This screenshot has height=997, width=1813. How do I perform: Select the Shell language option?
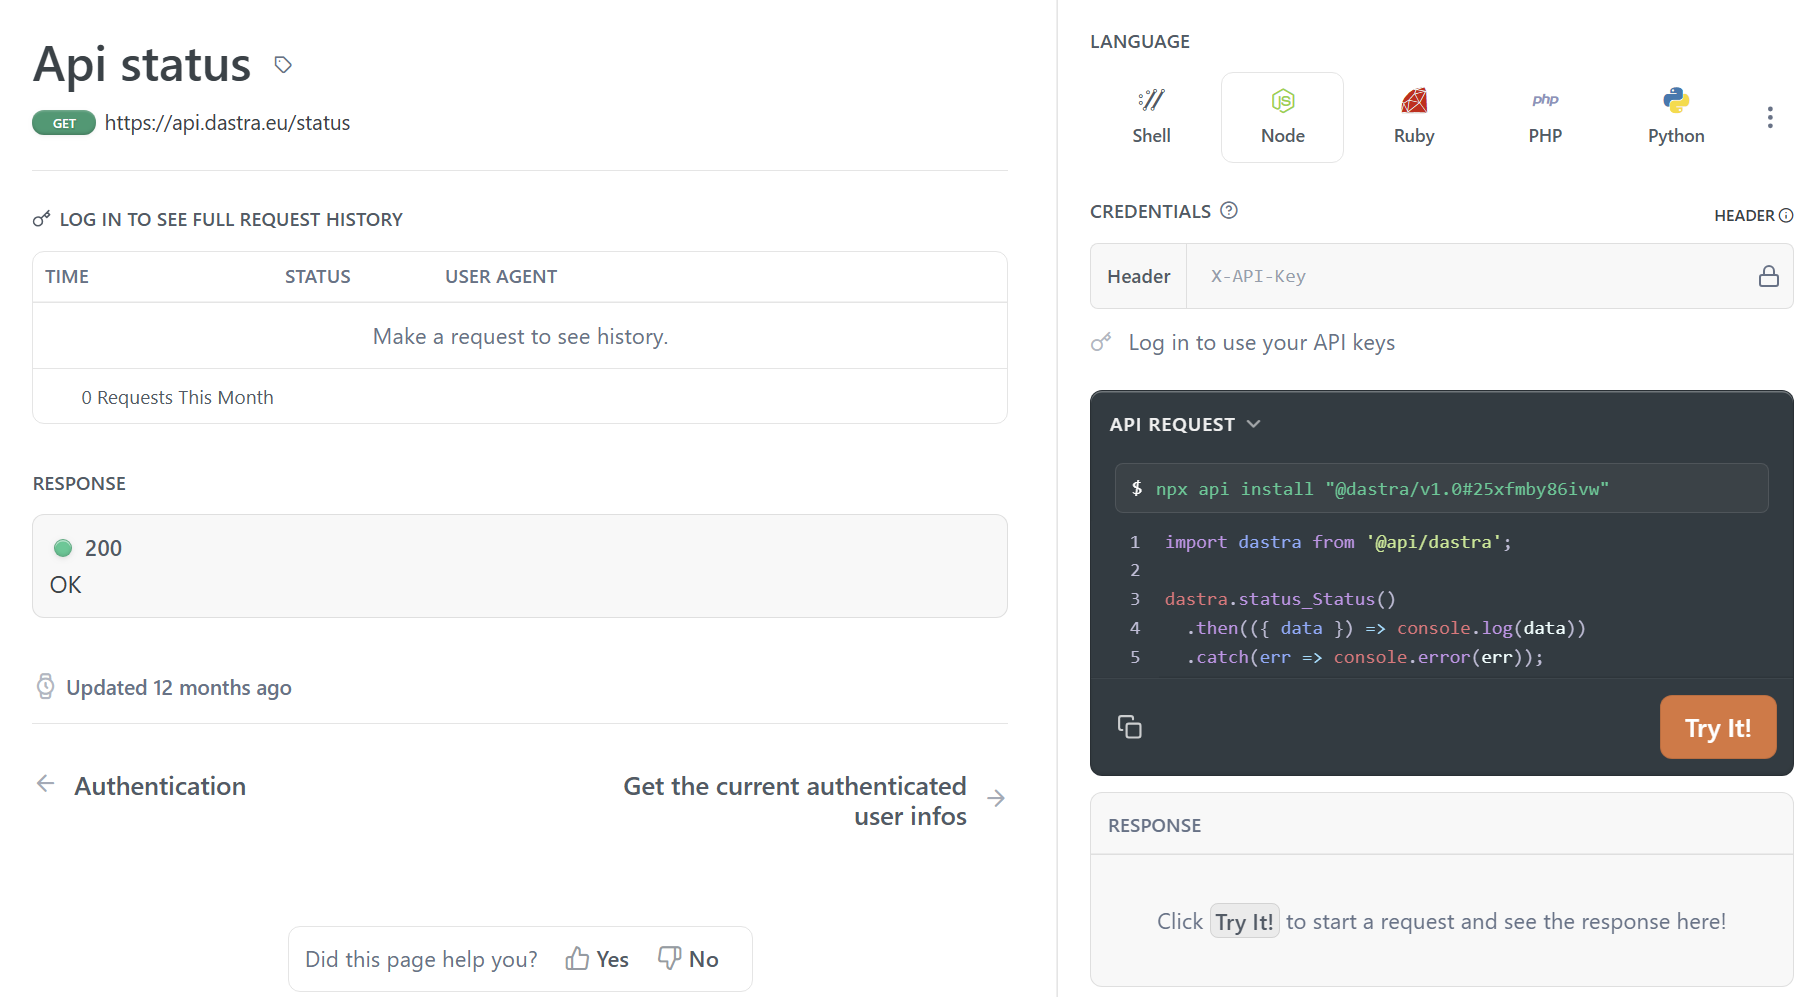(1151, 117)
